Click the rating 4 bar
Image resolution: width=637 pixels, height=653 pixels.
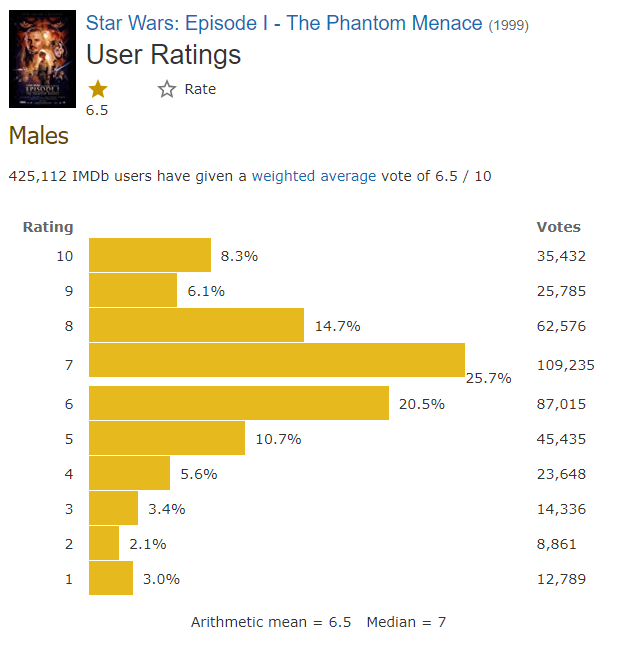click(130, 473)
